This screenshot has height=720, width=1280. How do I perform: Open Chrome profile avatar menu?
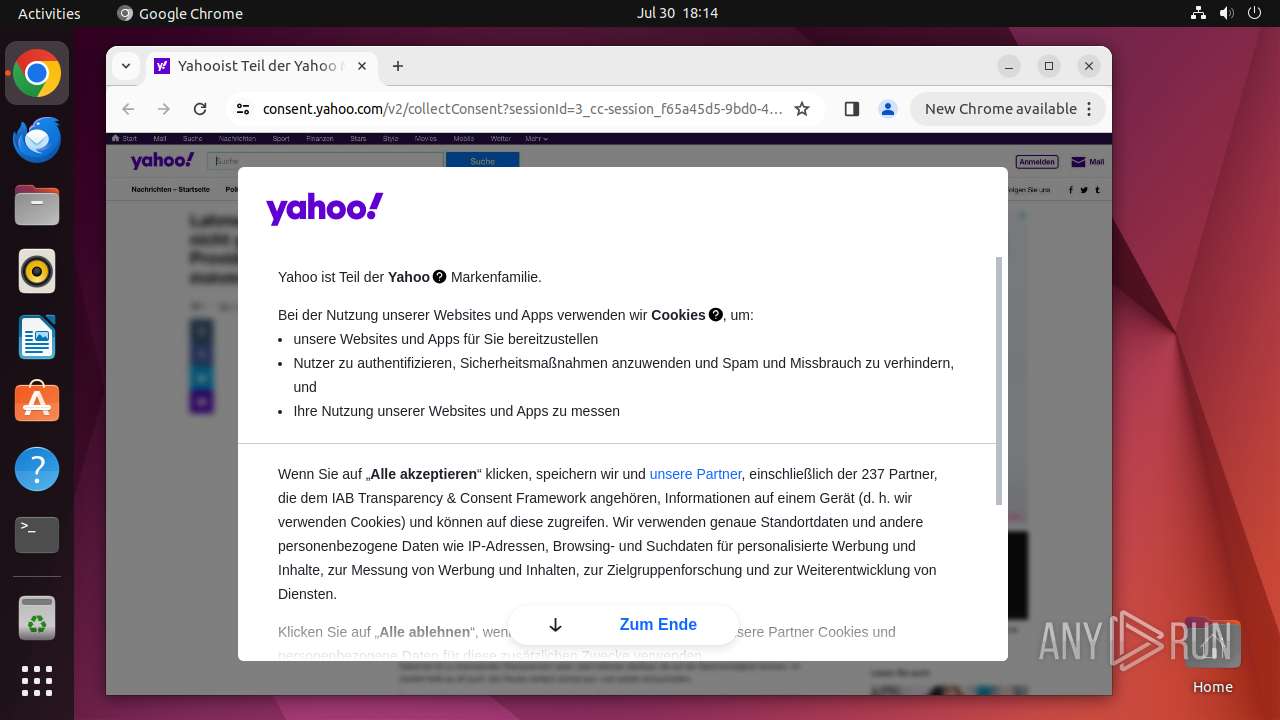[888, 109]
